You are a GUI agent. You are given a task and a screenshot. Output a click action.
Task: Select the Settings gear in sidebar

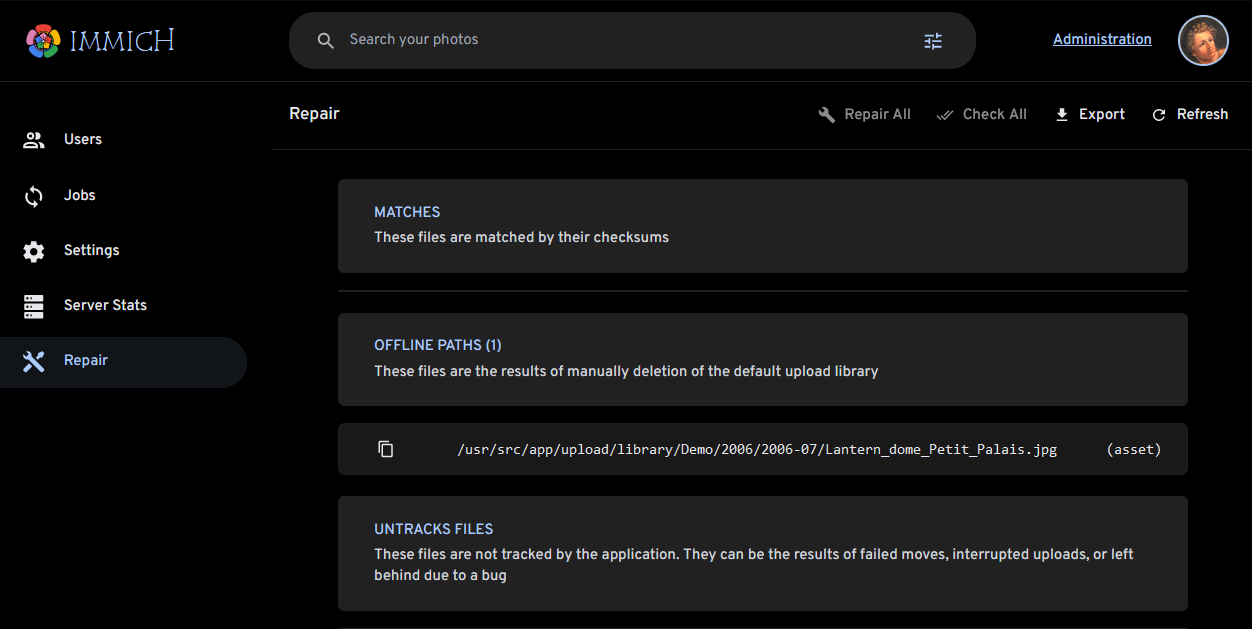(34, 251)
